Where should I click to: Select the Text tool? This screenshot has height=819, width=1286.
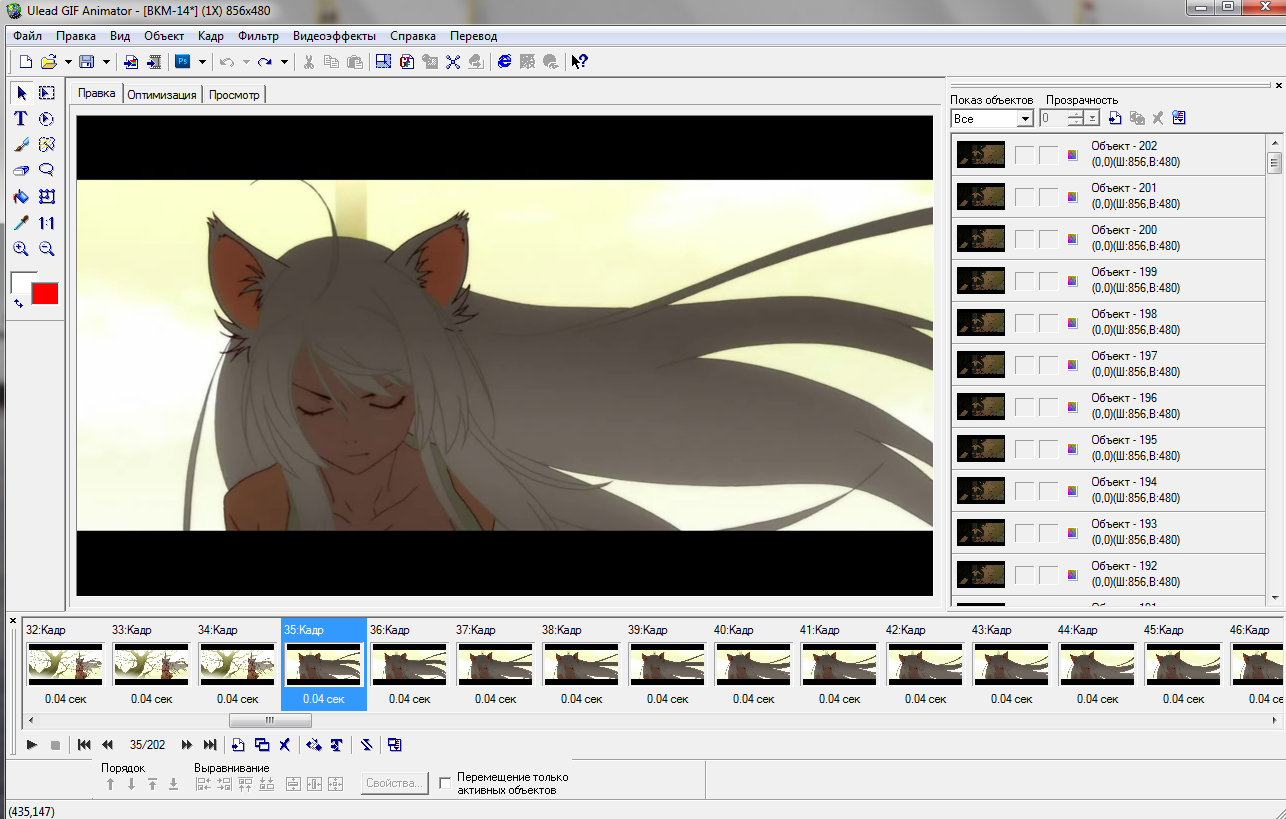[20, 119]
